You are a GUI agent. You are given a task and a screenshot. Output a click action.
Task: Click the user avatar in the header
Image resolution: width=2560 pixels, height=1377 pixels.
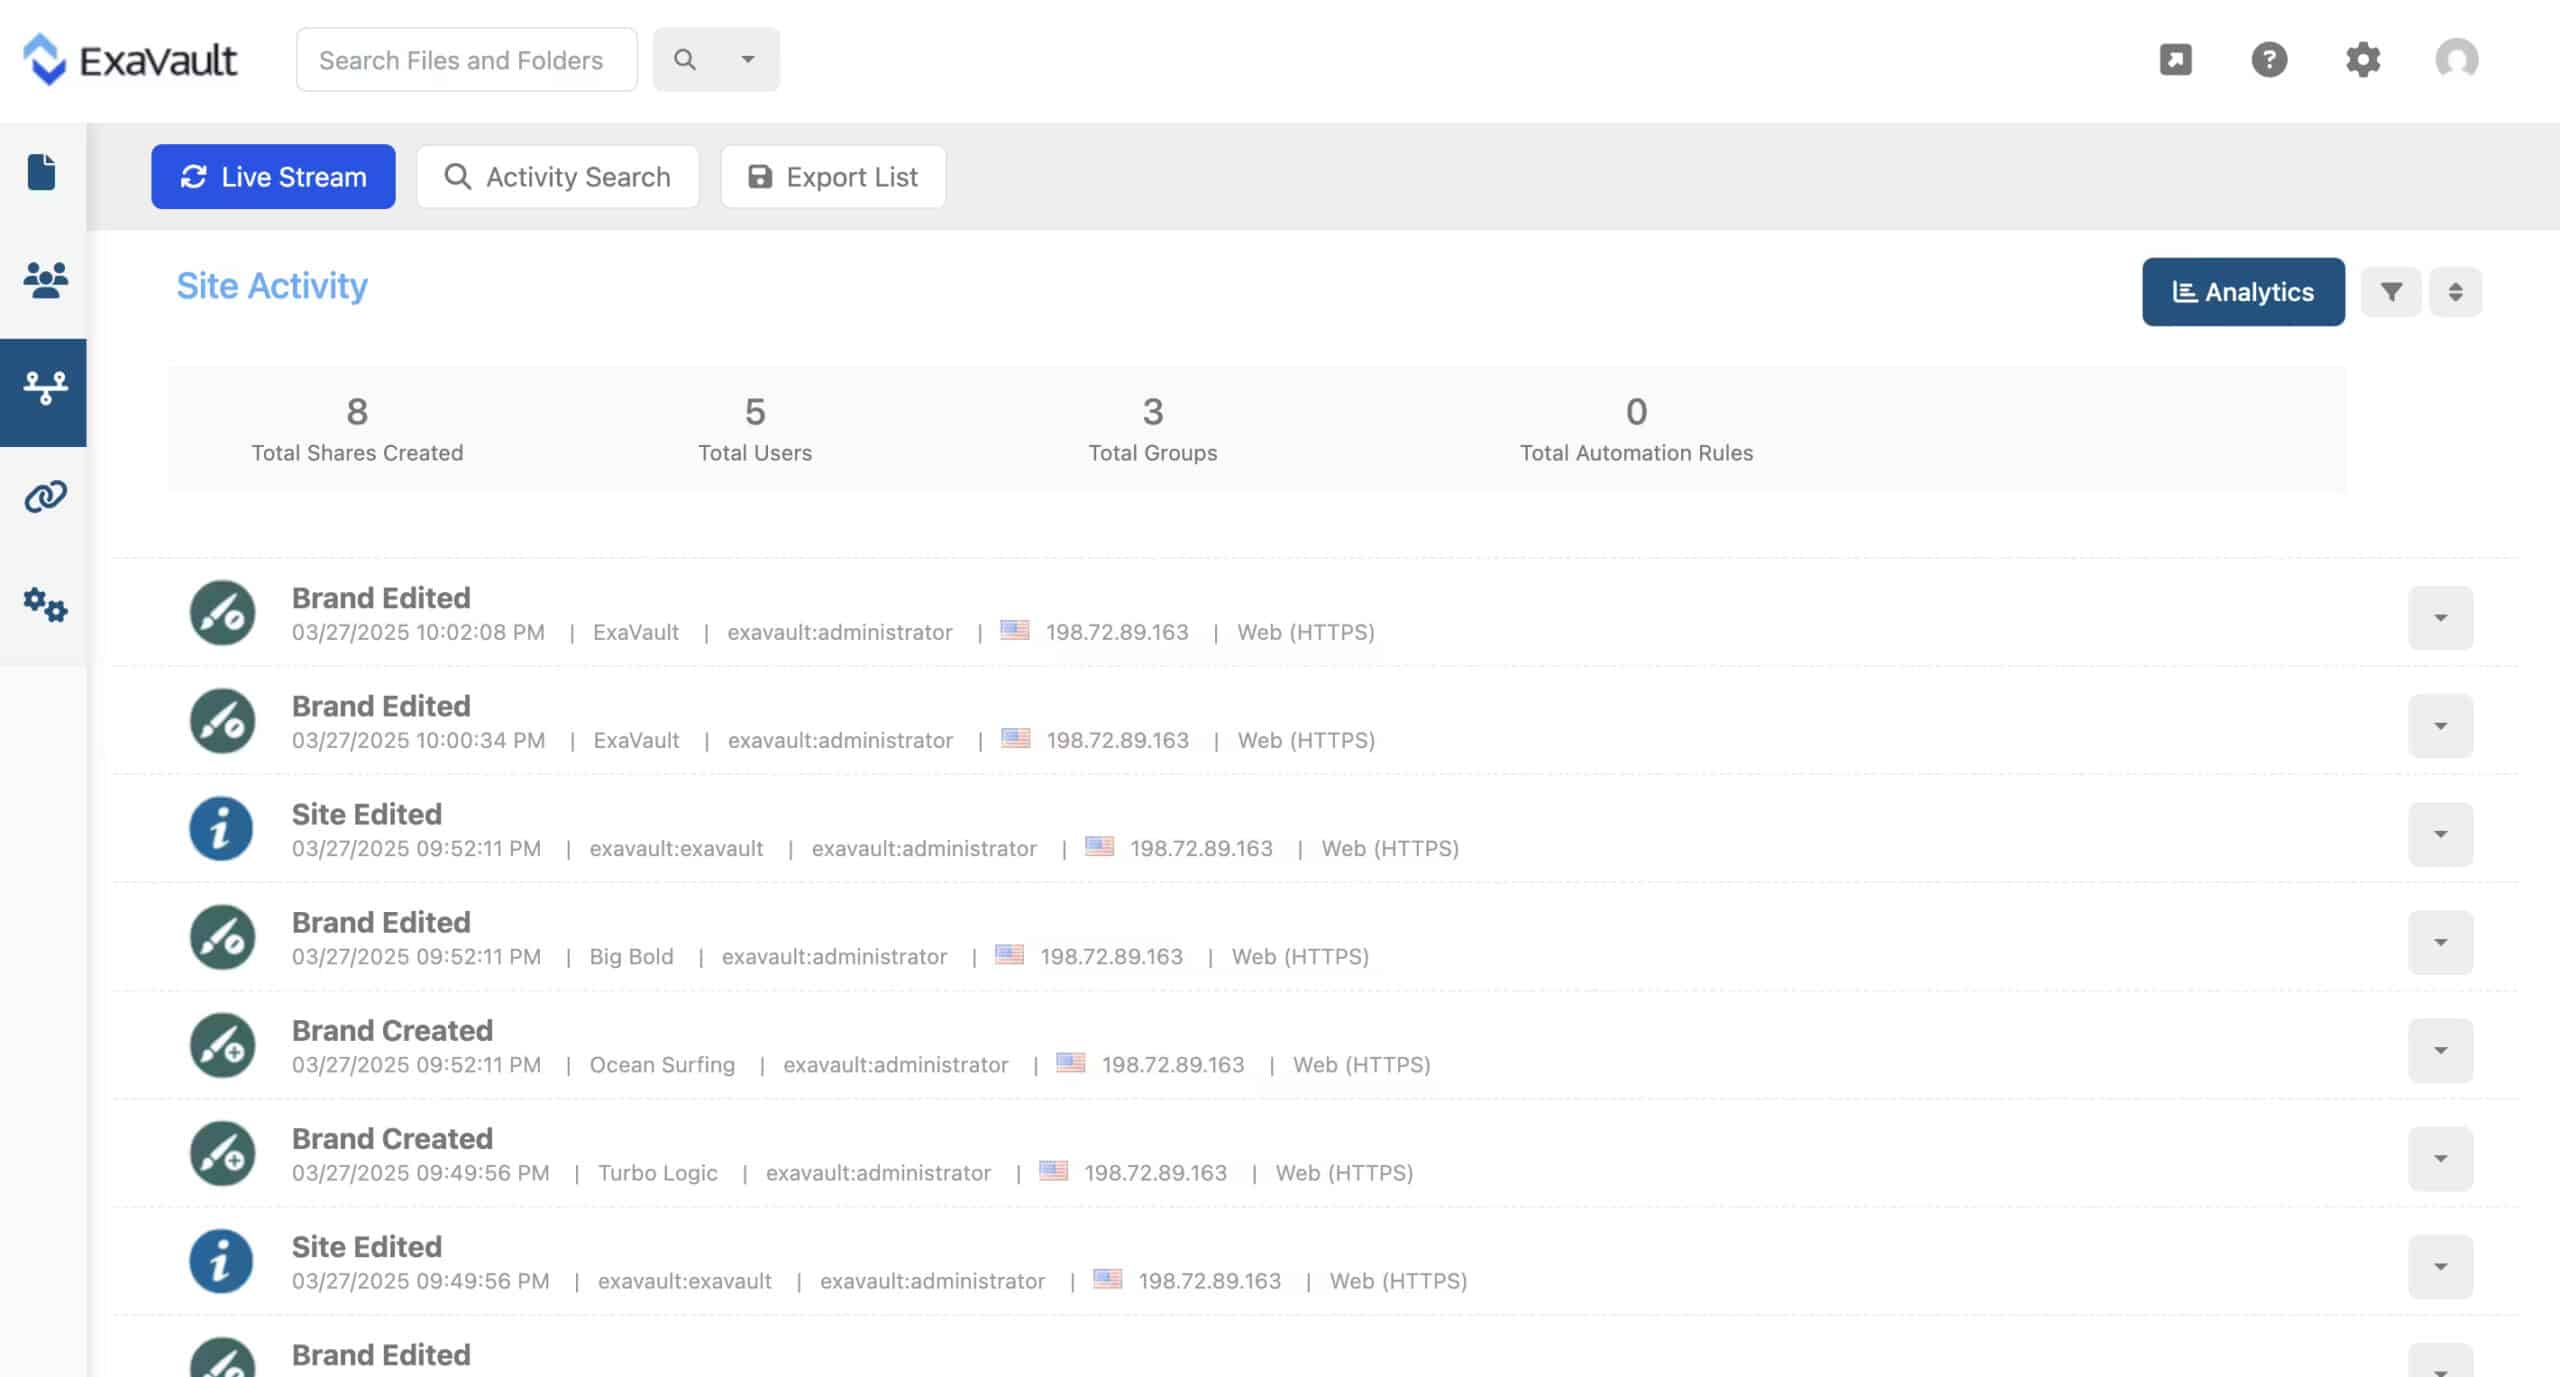pos(2455,60)
